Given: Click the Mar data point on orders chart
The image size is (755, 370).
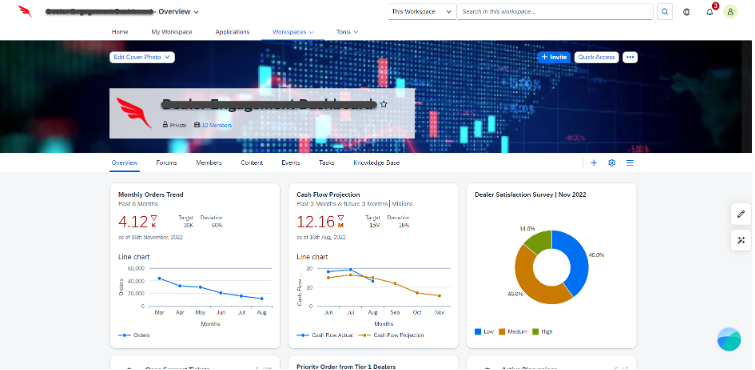Looking at the screenshot, I should [159, 278].
